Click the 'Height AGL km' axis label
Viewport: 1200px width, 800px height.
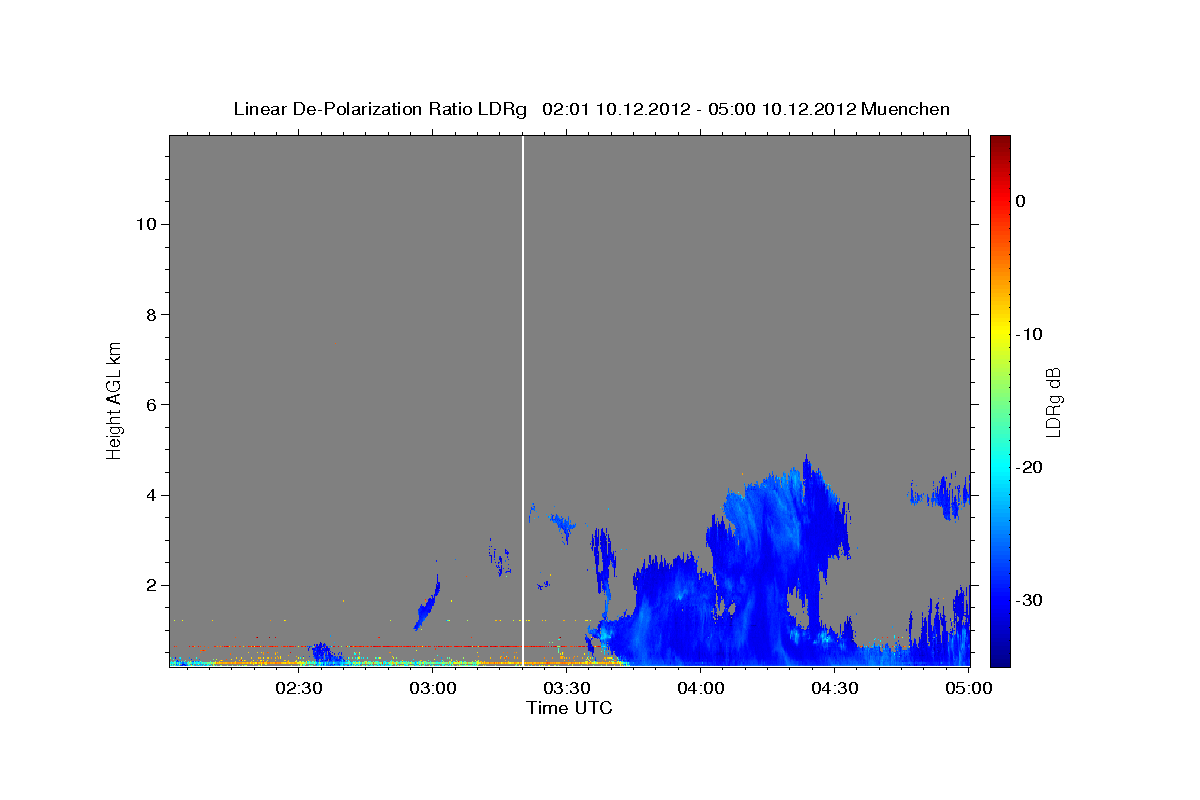114,399
